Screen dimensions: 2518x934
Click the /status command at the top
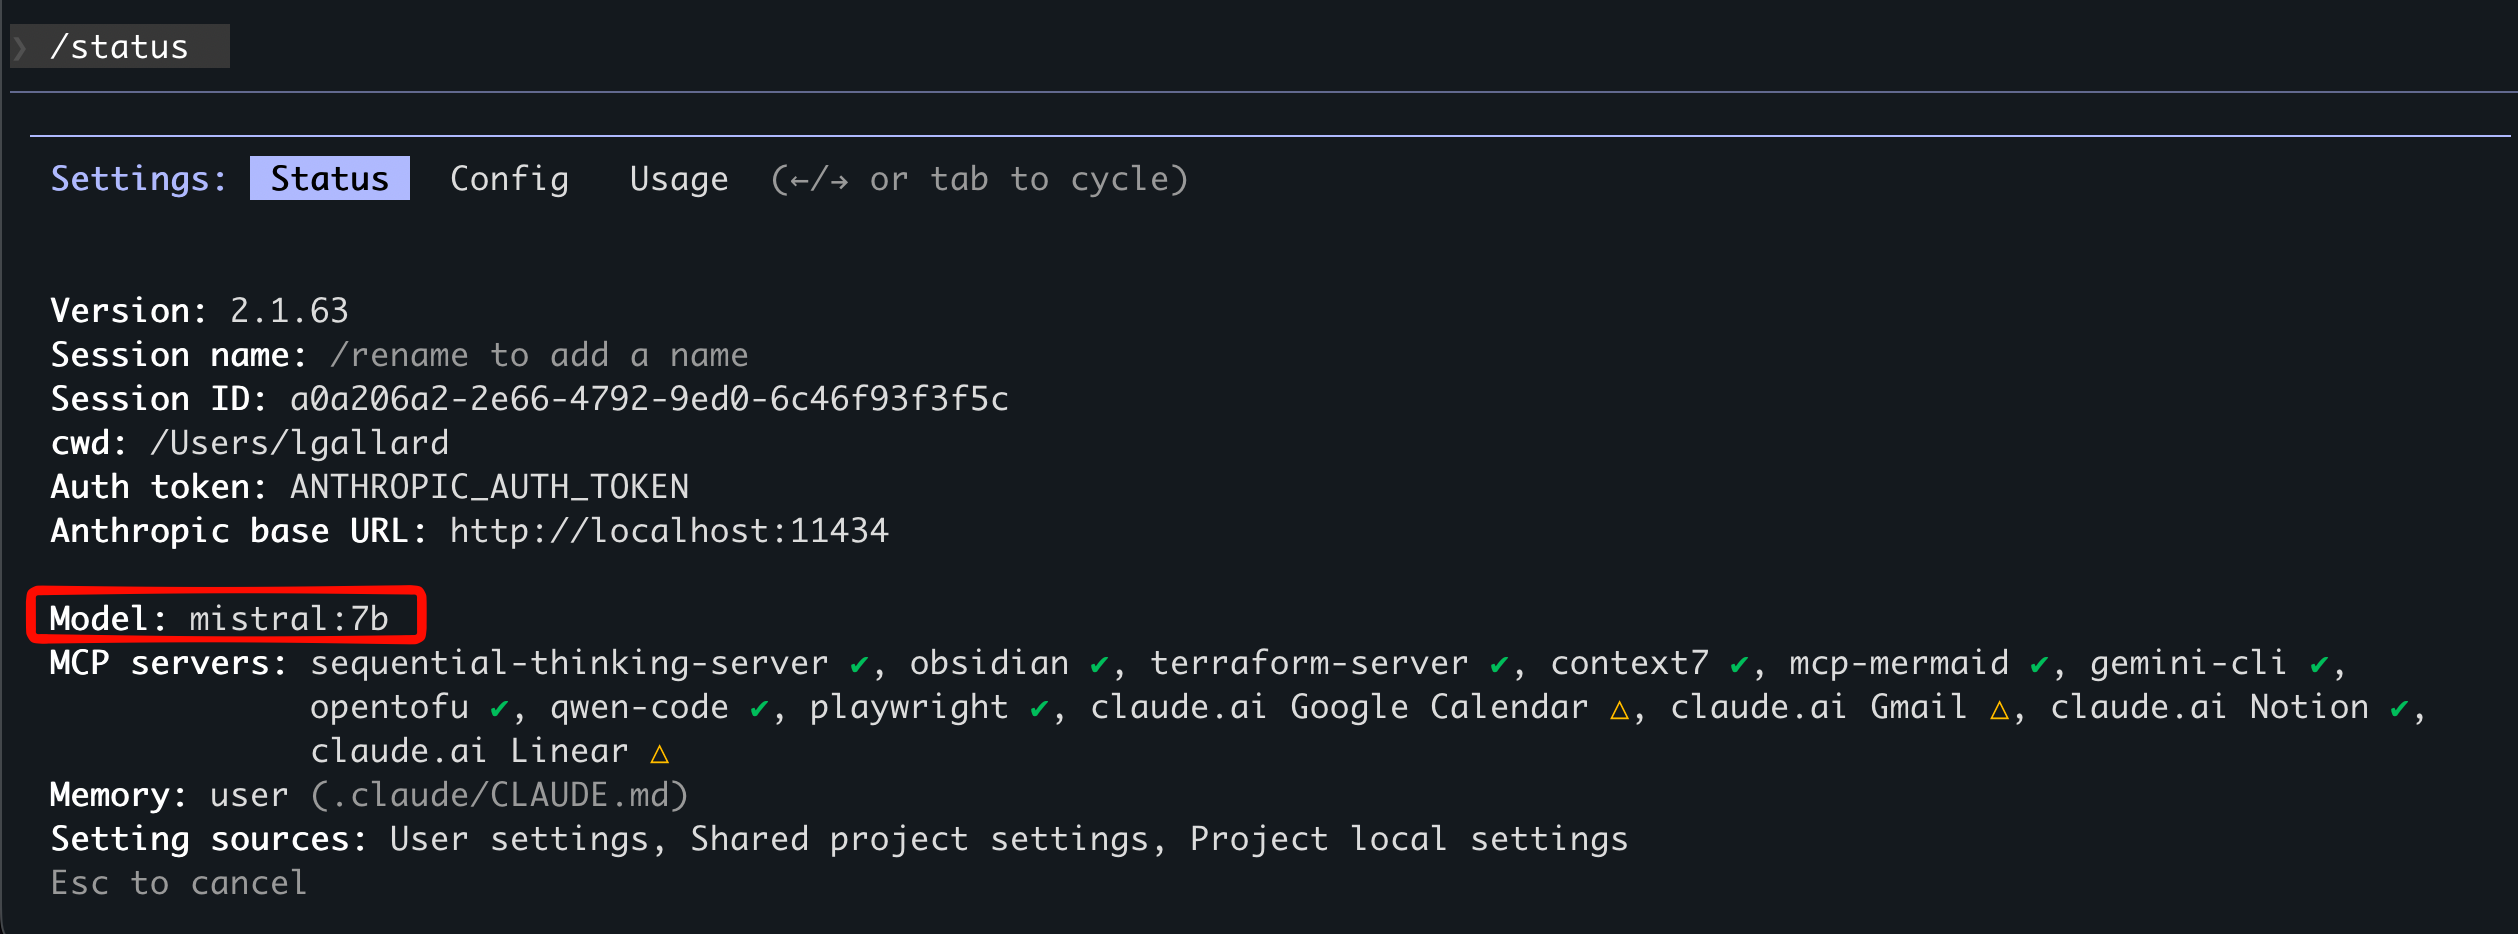tap(119, 45)
